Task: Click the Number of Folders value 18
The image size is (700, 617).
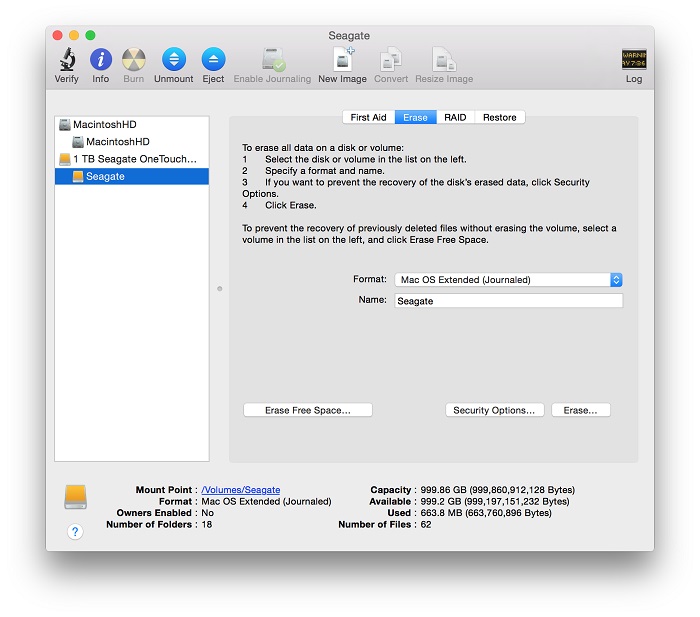Action: 207,525
